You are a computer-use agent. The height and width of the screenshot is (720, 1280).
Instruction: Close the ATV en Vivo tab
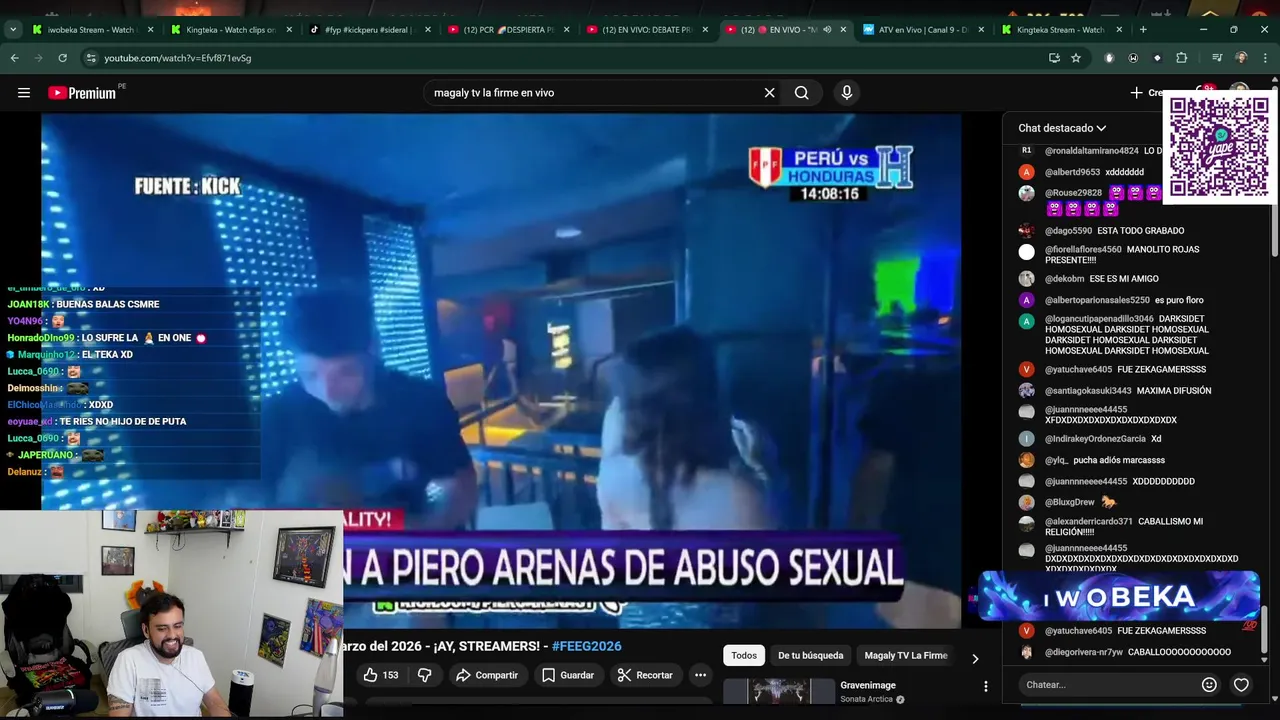coord(981,30)
